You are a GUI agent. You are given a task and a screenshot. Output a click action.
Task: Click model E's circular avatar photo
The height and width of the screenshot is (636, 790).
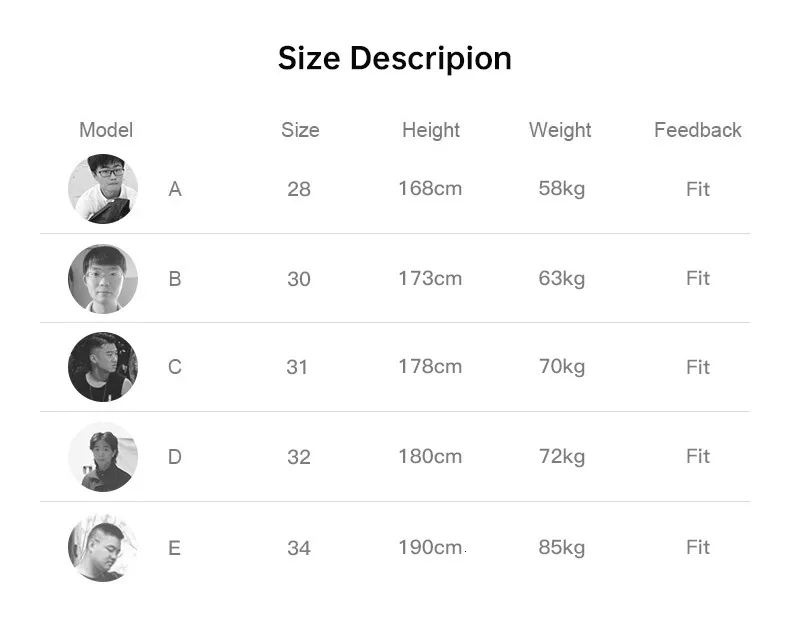pos(103,547)
